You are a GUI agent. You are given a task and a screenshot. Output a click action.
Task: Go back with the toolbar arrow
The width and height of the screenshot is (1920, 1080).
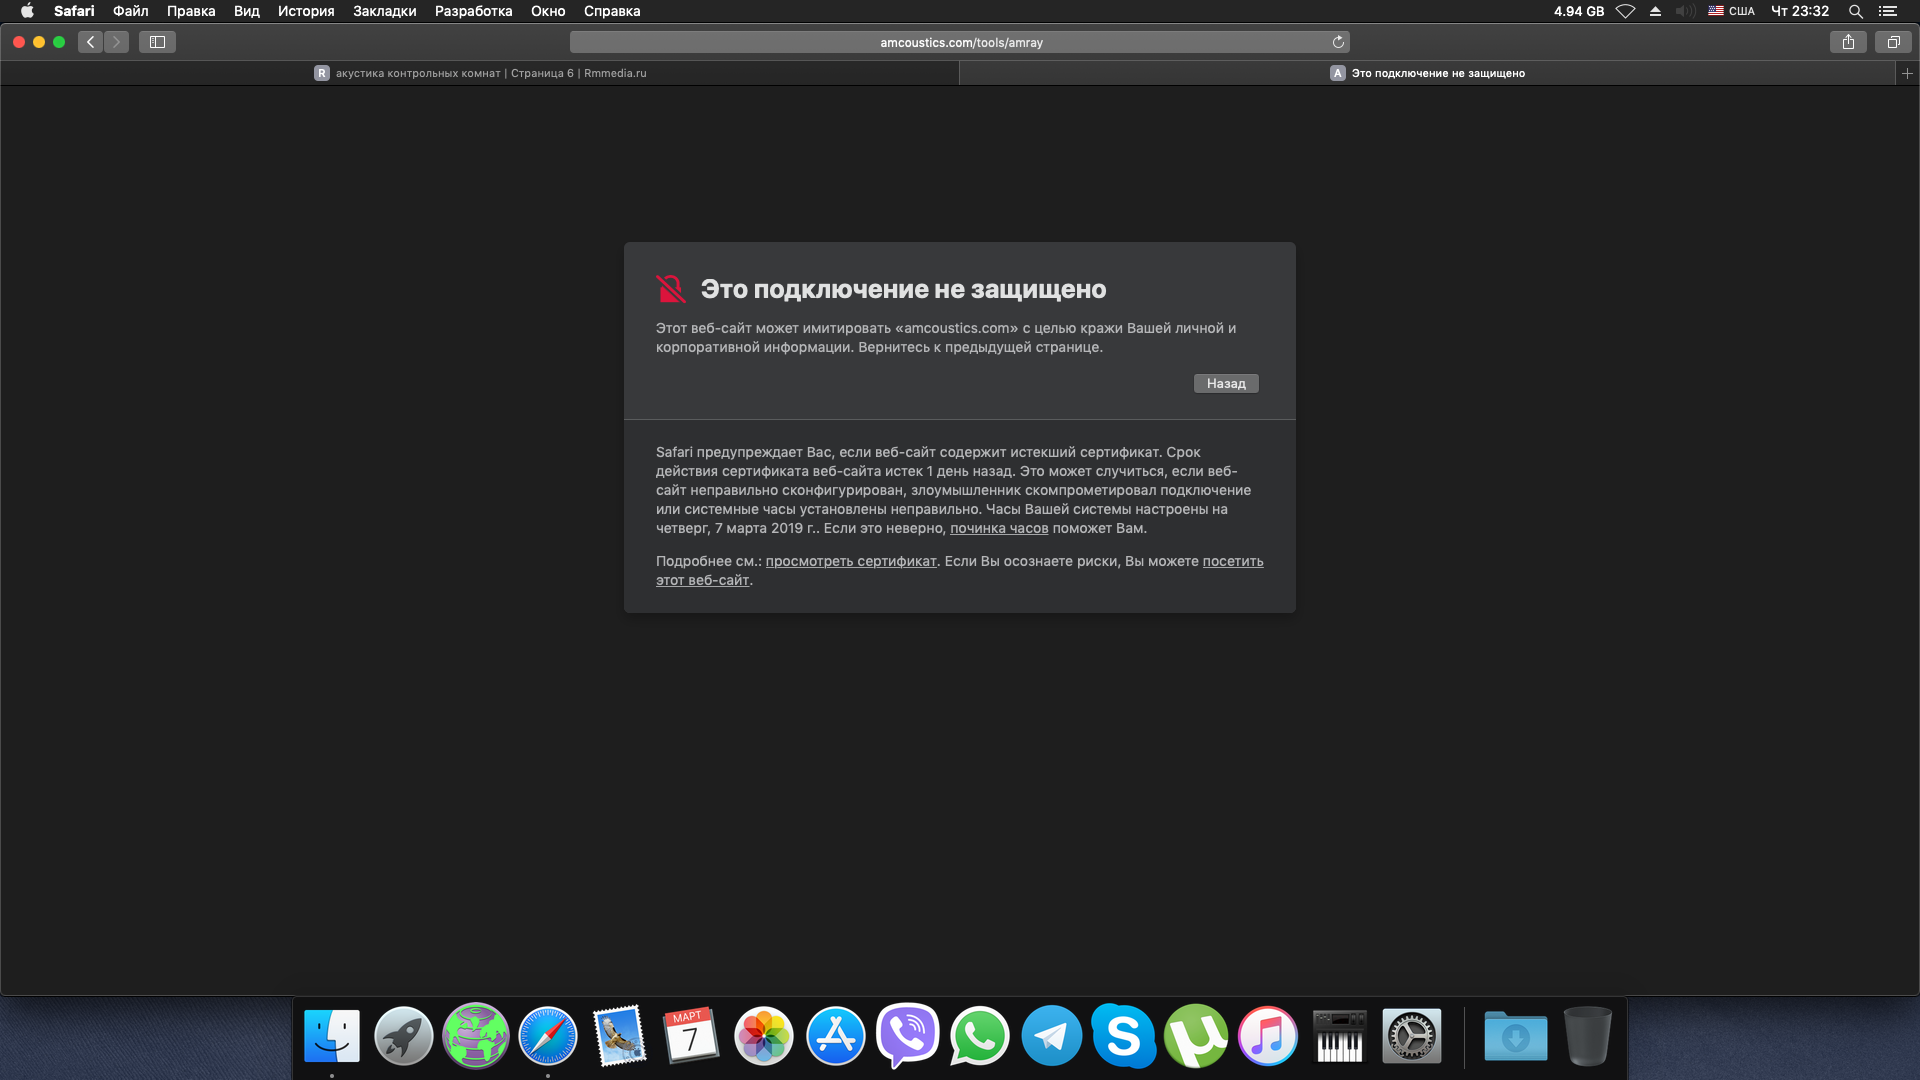(91, 42)
